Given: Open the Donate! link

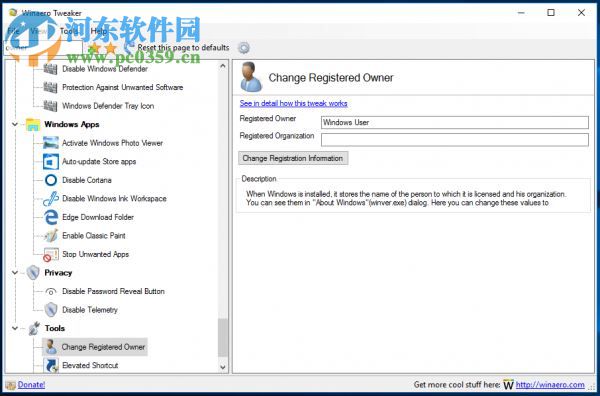Looking at the screenshot, I should pyautogui.click(x=31, y=385).
